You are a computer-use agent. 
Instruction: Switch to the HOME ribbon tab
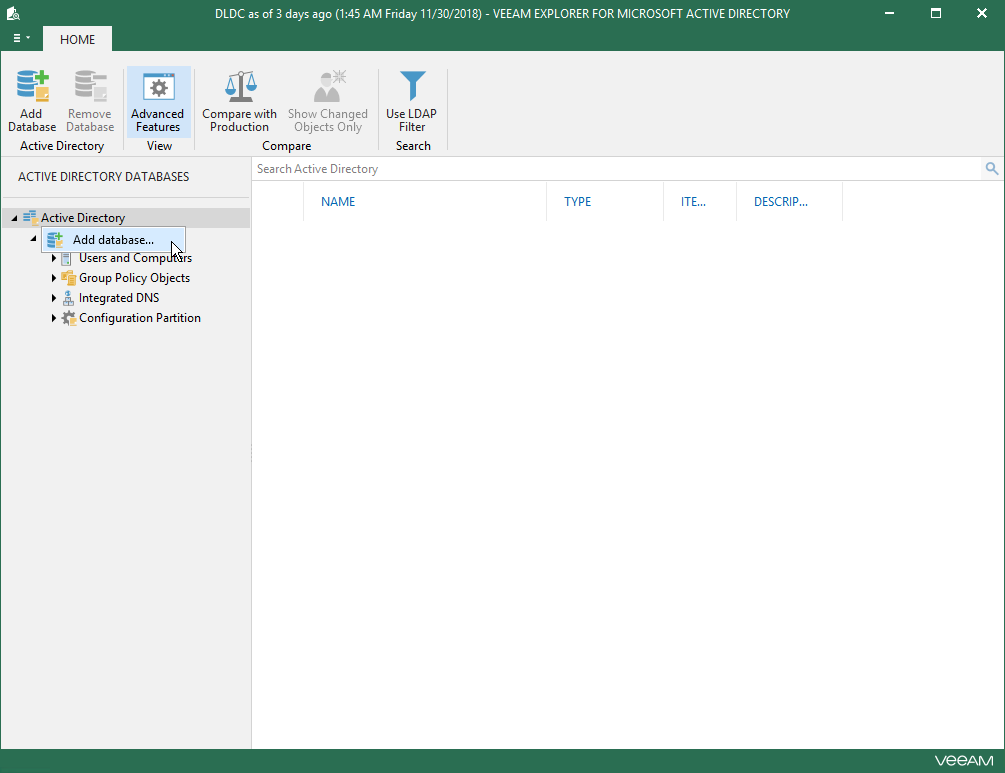(78, 40)
